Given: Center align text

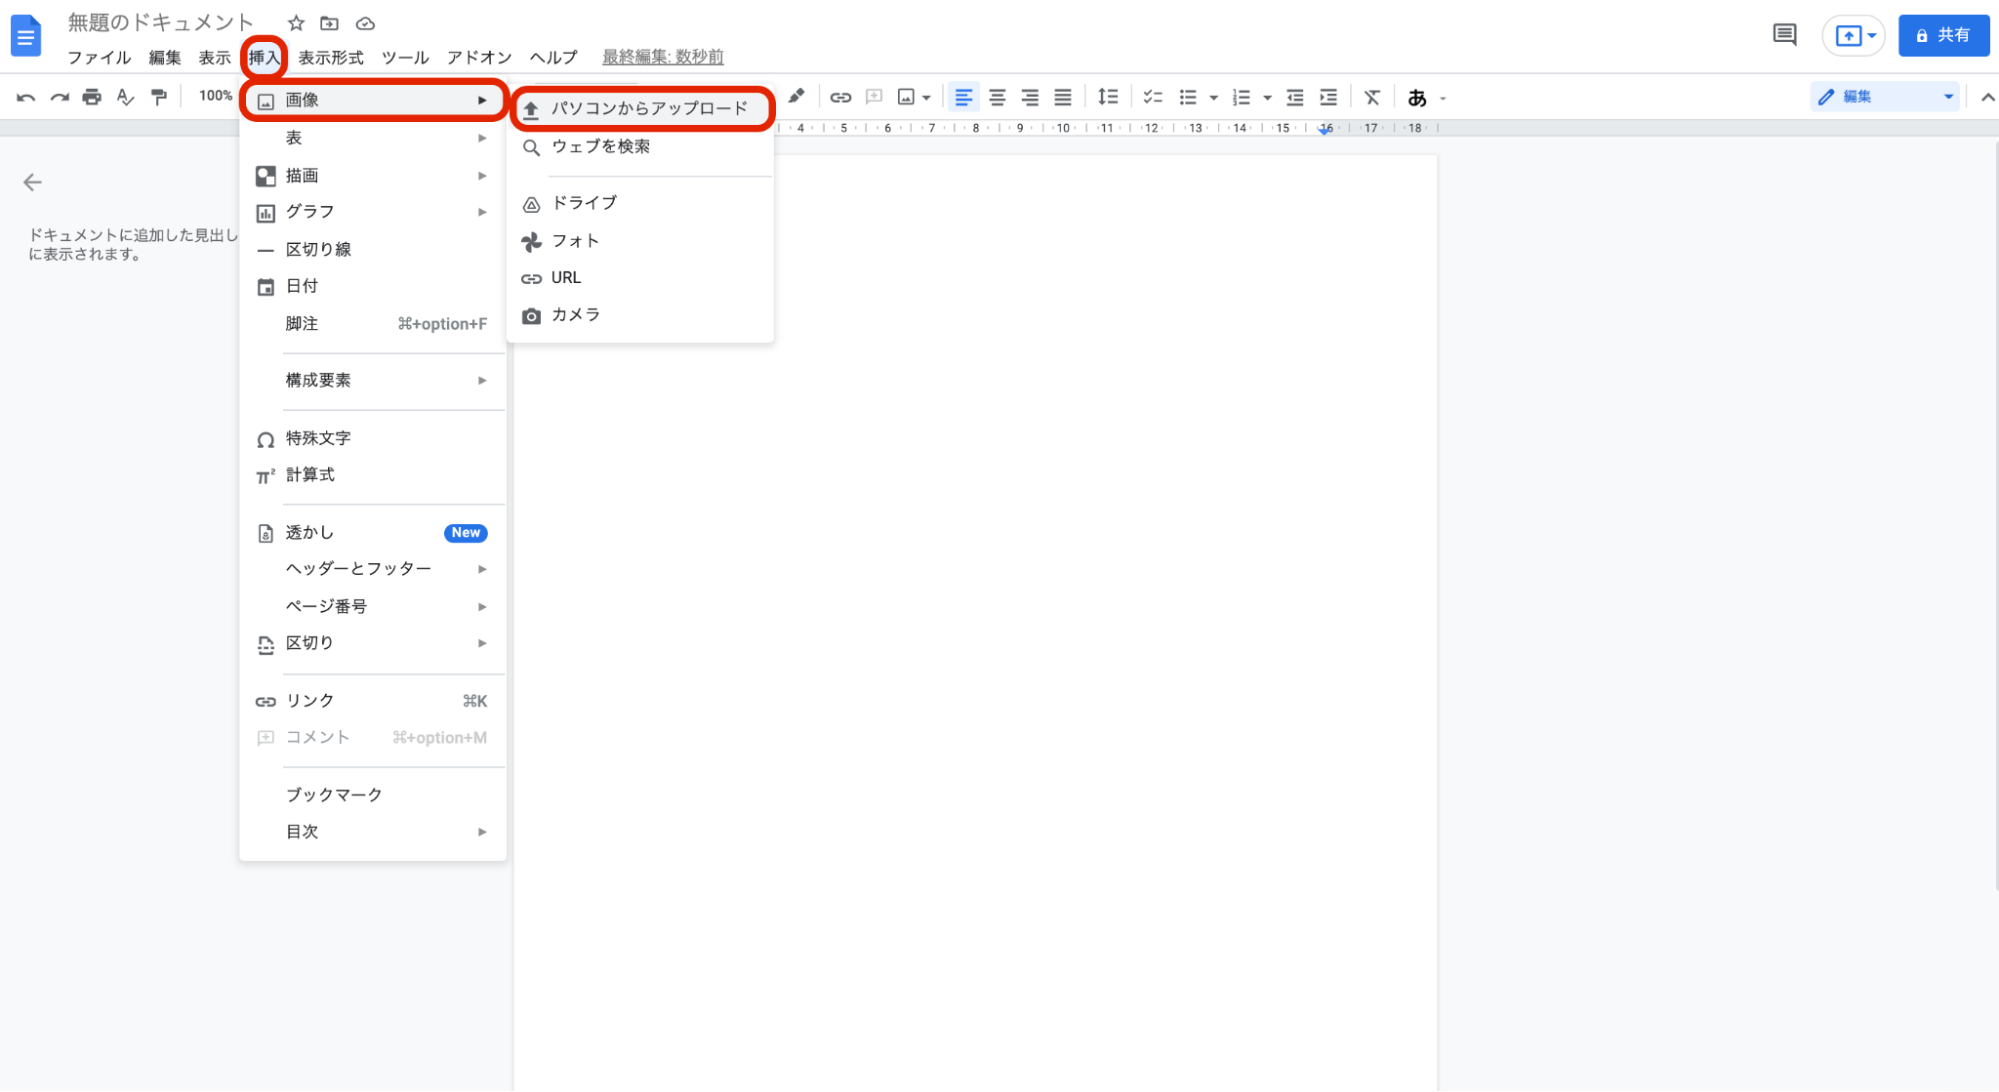Looking at the screenshot, I should click(x=997, y=97).
